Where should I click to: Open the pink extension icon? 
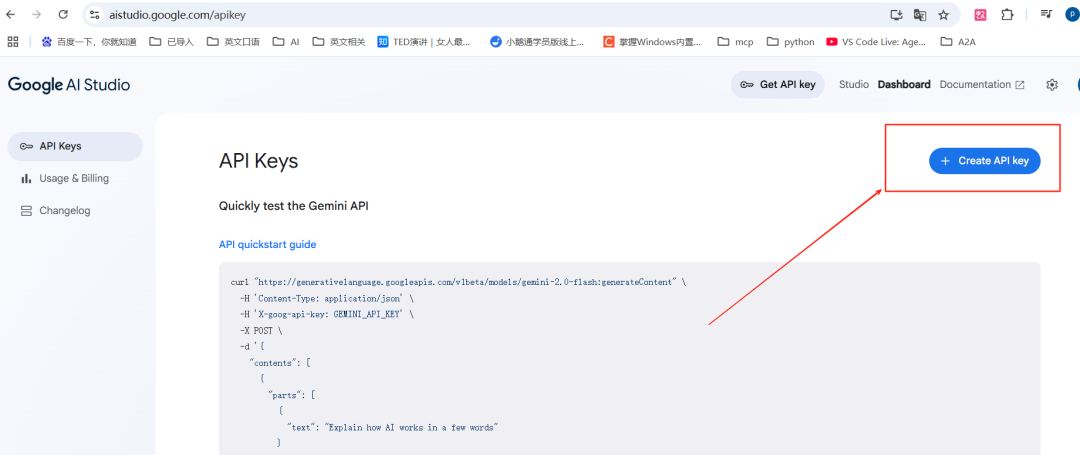(980, 14)
